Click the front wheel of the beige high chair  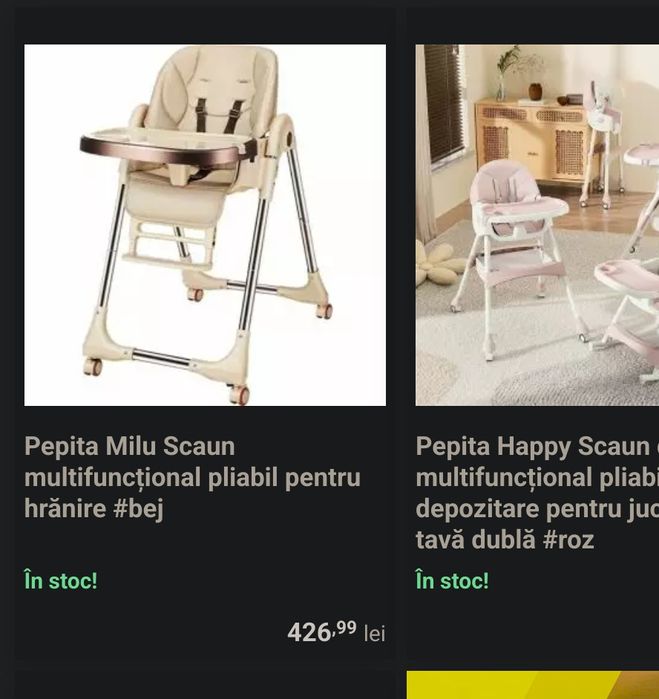click(239, 394)
